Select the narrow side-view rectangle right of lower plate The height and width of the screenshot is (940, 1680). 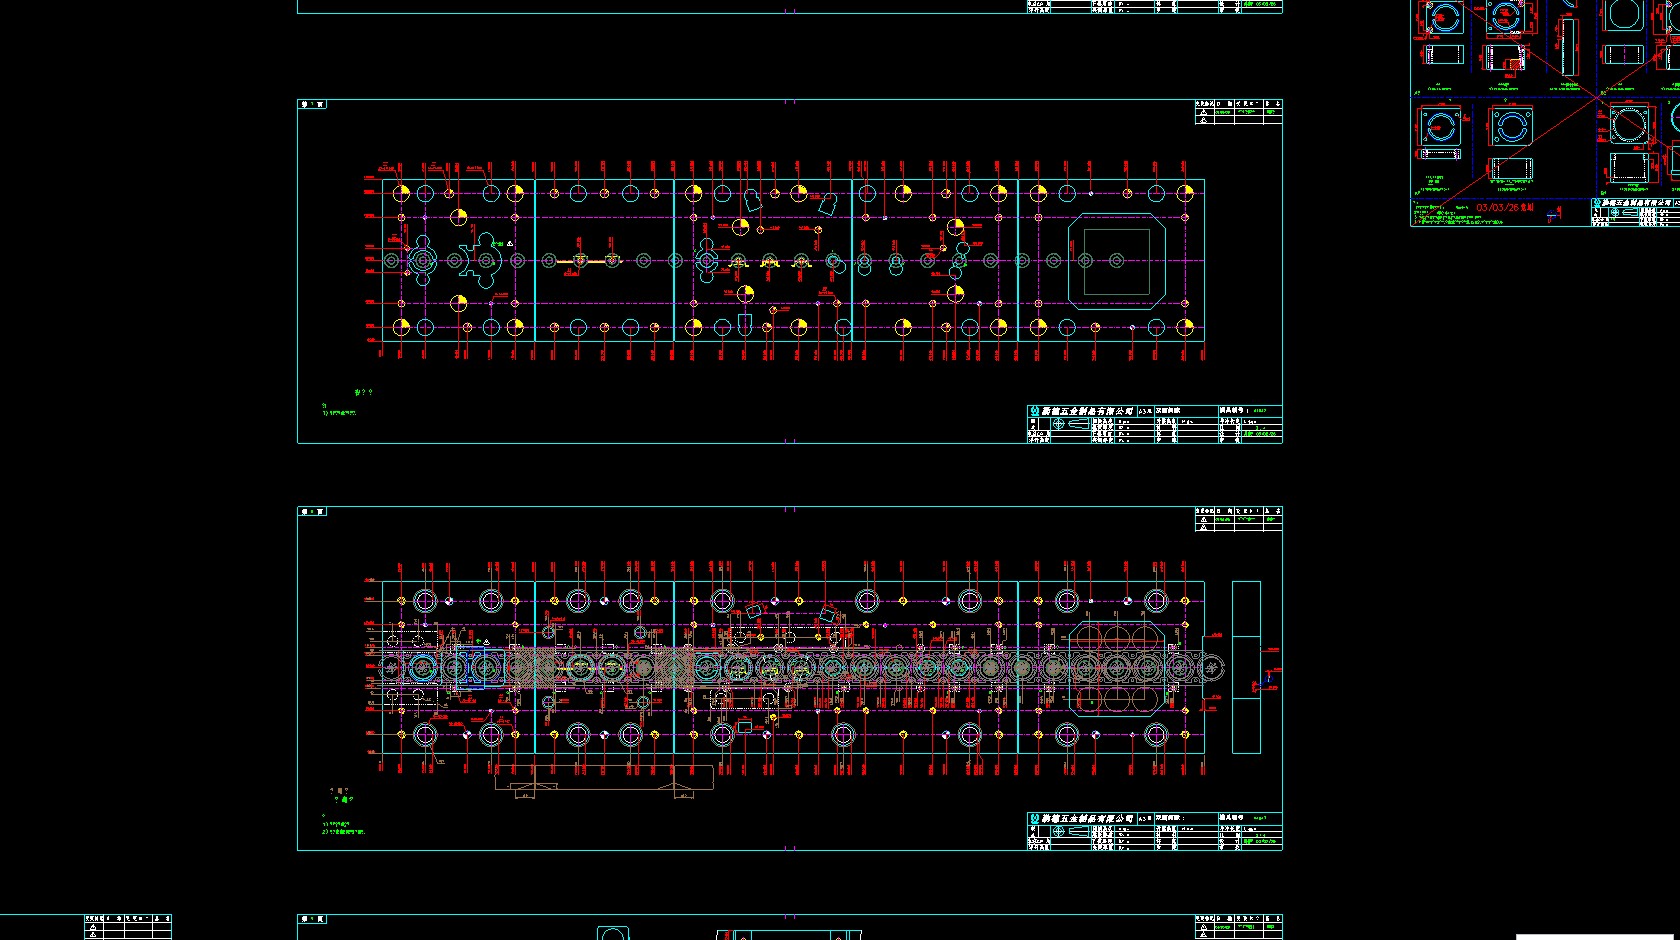[x=1246, y=667]
